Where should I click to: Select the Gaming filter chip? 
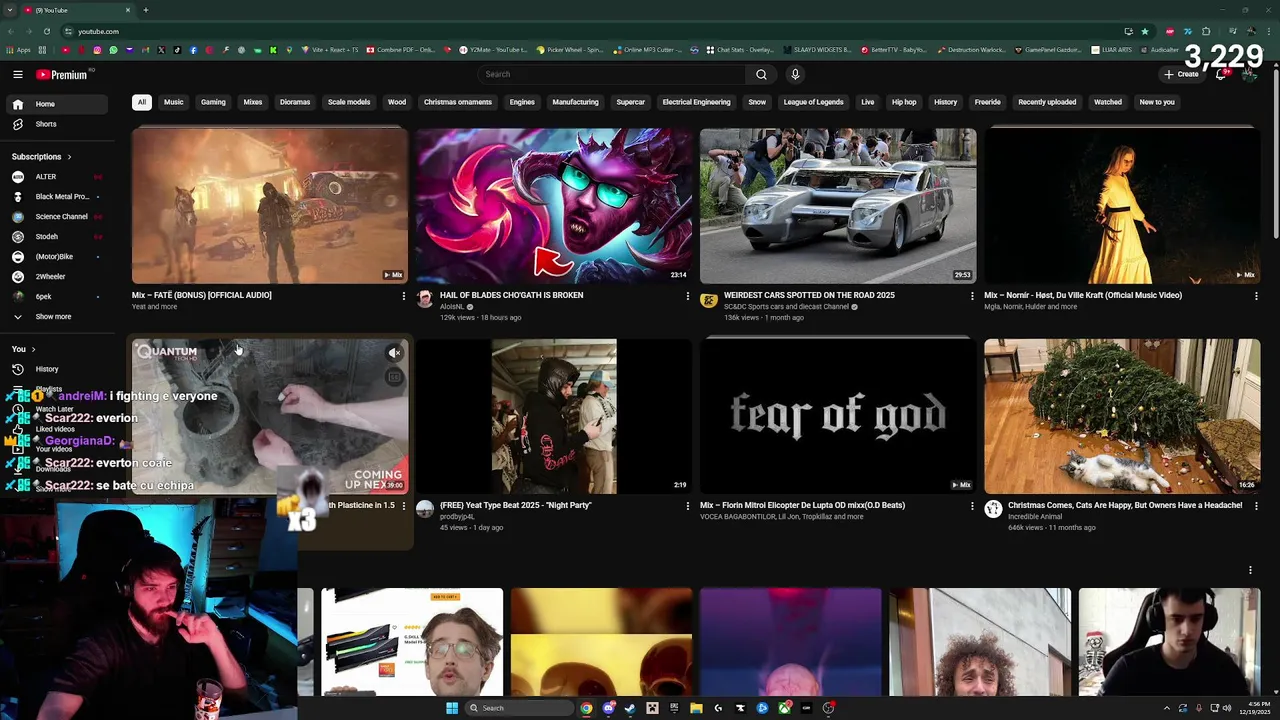coord(213,102)
